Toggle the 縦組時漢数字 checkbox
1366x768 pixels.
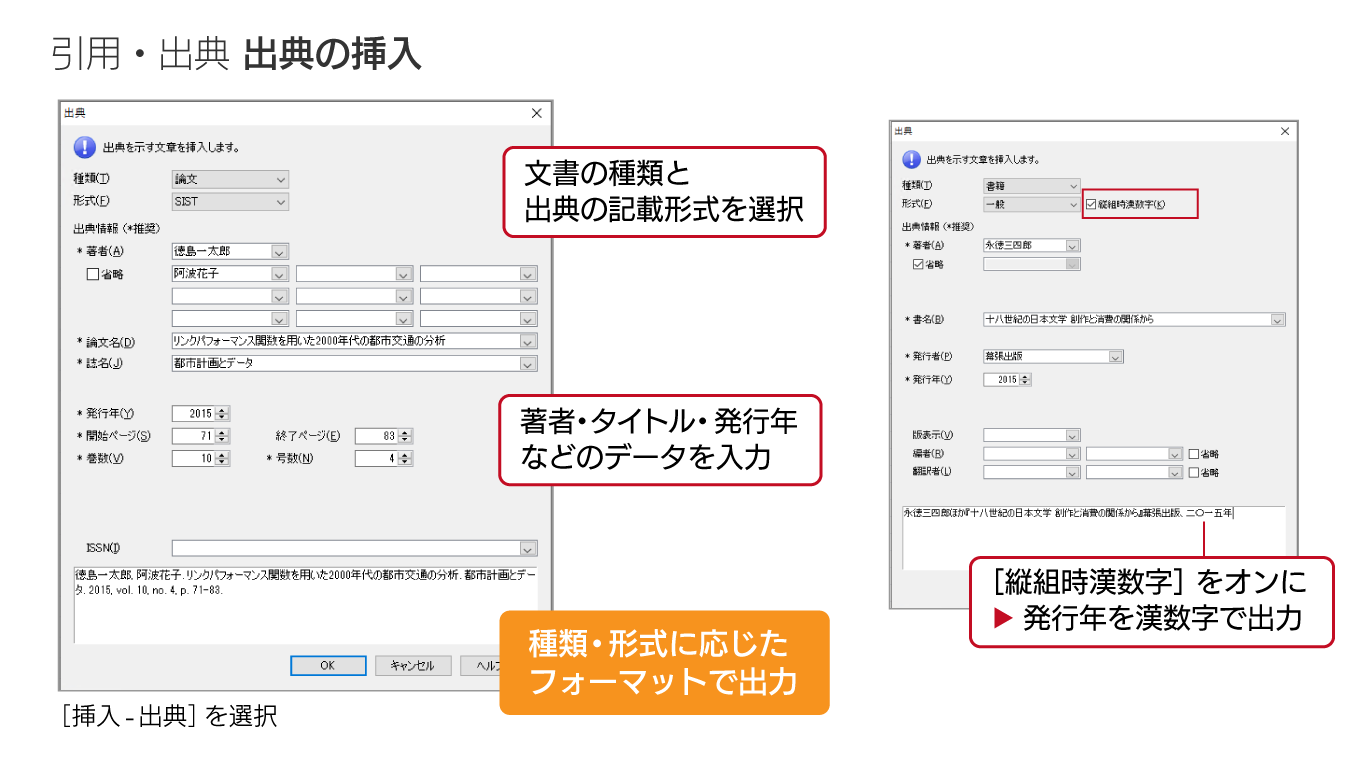point(1091,204)
